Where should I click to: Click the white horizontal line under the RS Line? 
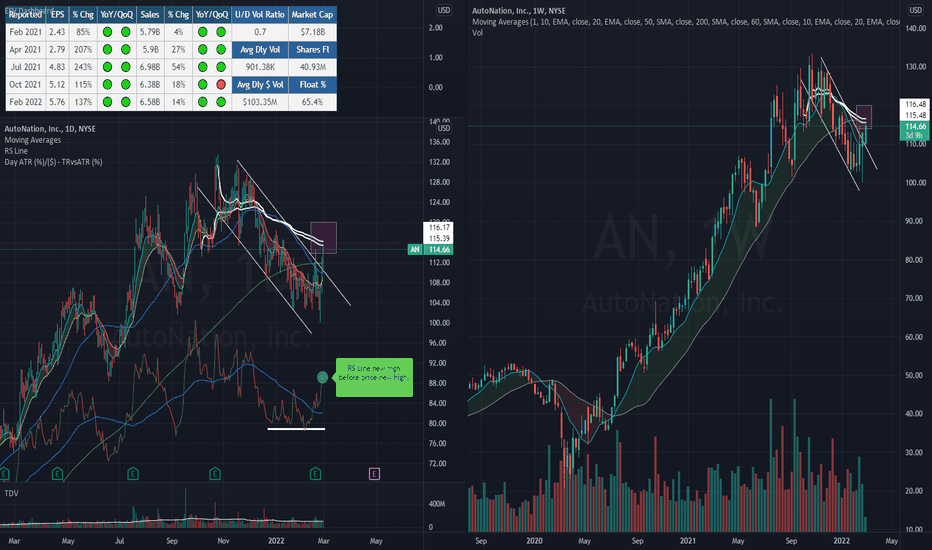point(296,429)
